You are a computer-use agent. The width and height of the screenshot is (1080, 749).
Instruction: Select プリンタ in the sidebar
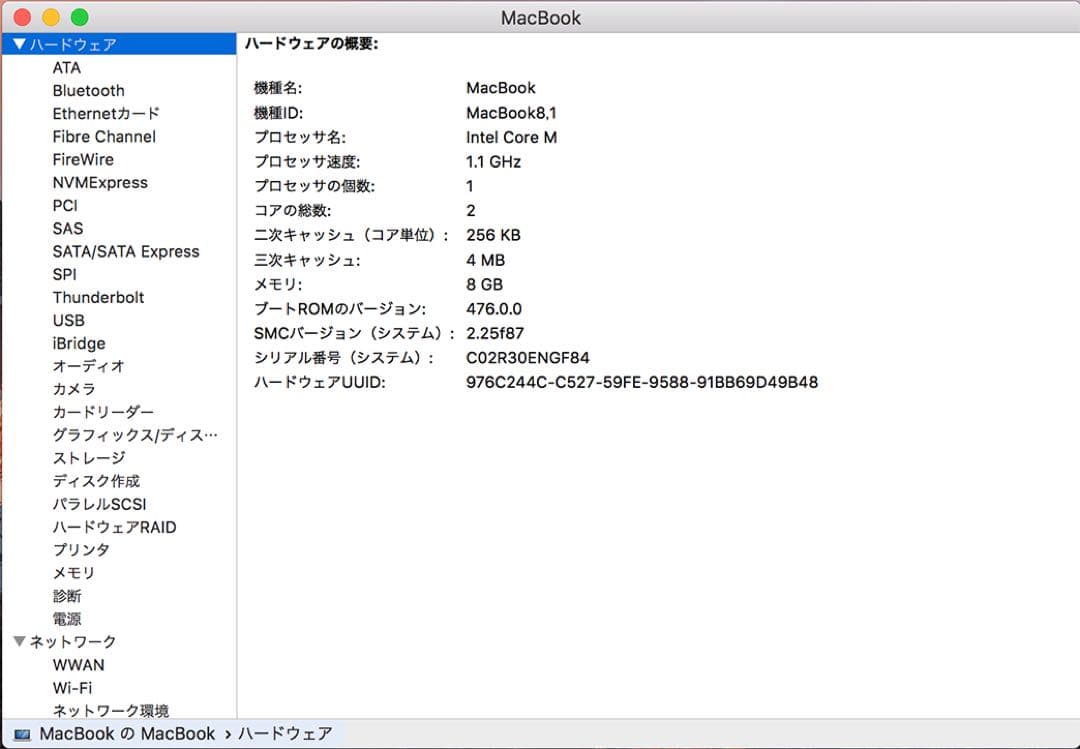pyautogui.click(x=81, y=550)
